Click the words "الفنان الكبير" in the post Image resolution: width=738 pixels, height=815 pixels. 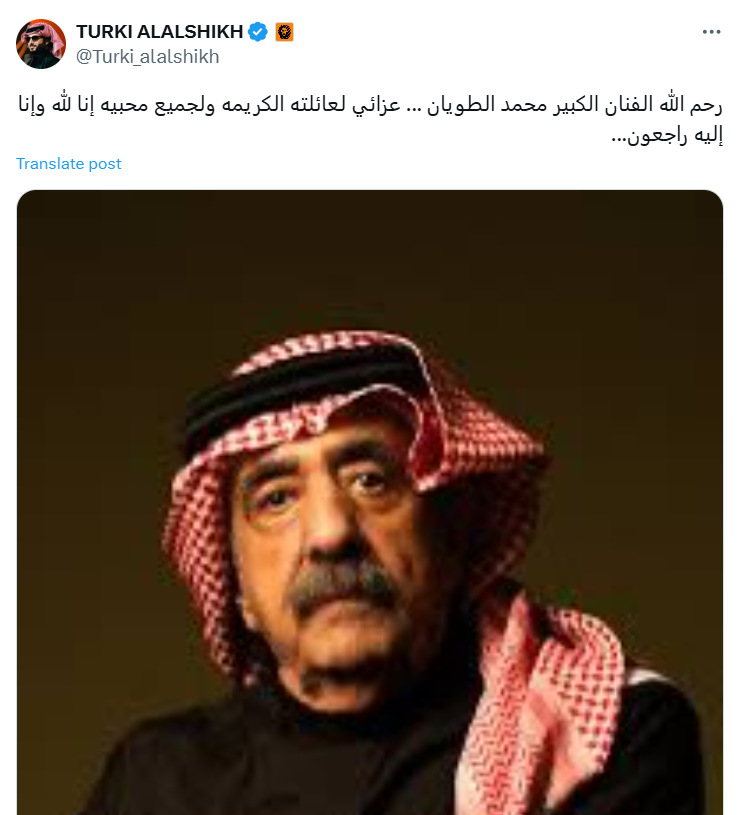604,104
